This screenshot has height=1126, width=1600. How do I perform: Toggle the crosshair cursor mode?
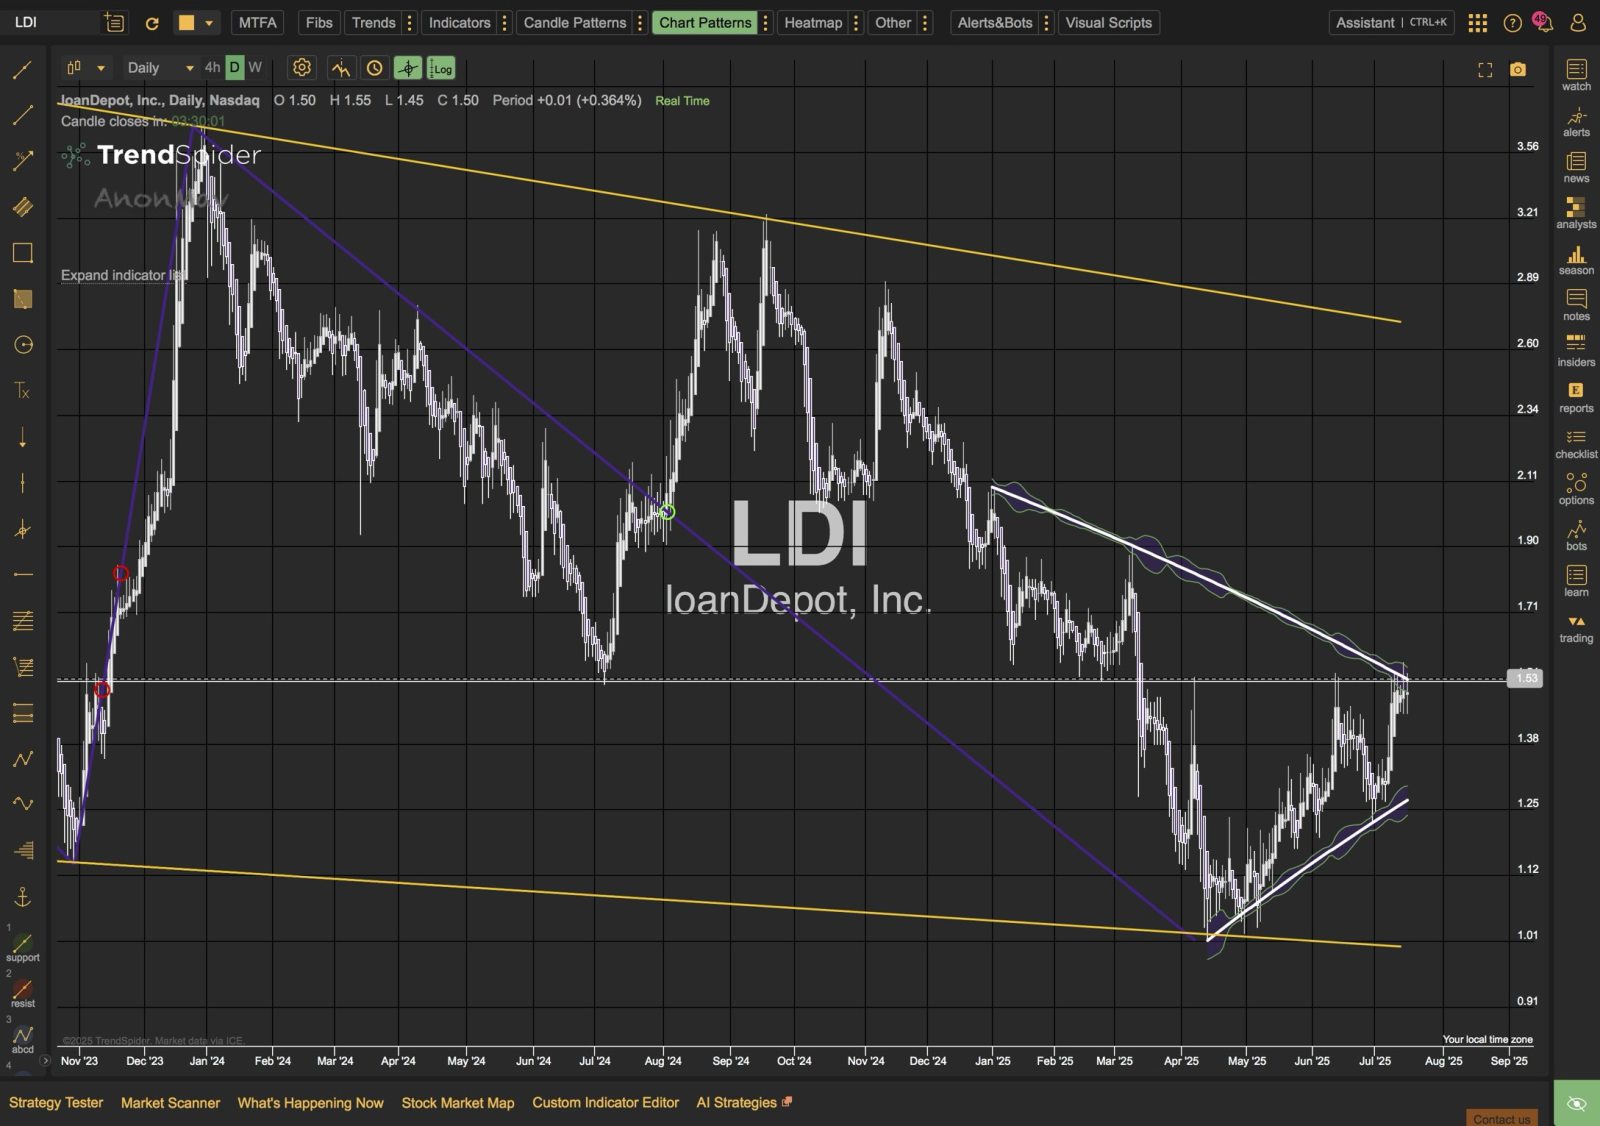(408, 68)
